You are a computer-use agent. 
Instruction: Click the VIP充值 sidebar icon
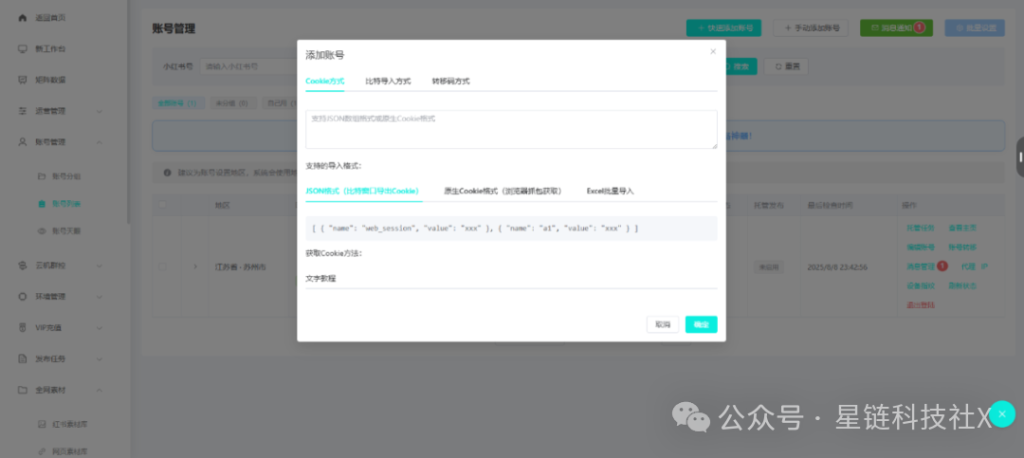[23, 327]
